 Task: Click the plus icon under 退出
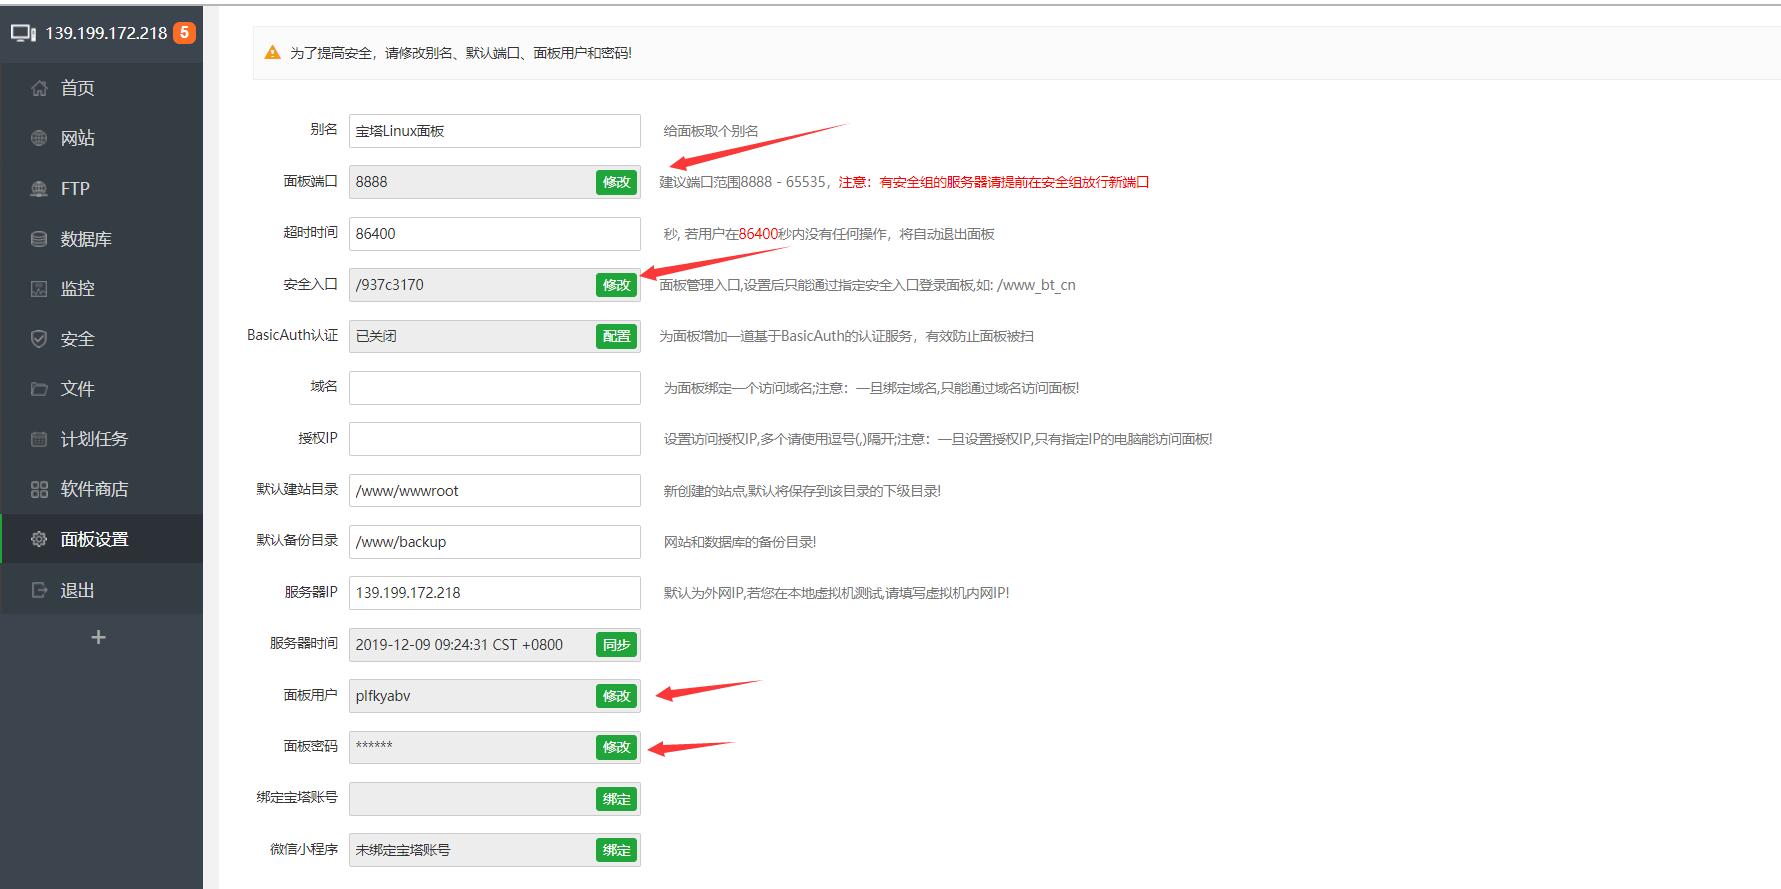point(98,637)
